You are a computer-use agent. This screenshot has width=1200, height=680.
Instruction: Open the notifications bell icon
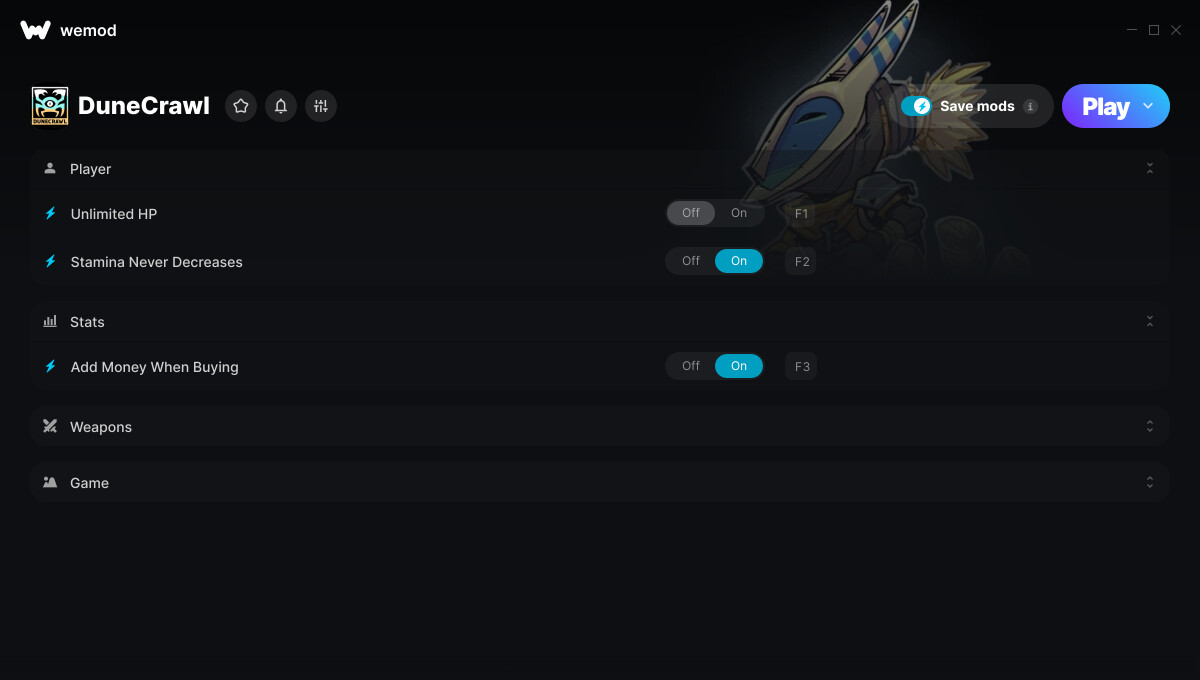click(x=281, y=106)
